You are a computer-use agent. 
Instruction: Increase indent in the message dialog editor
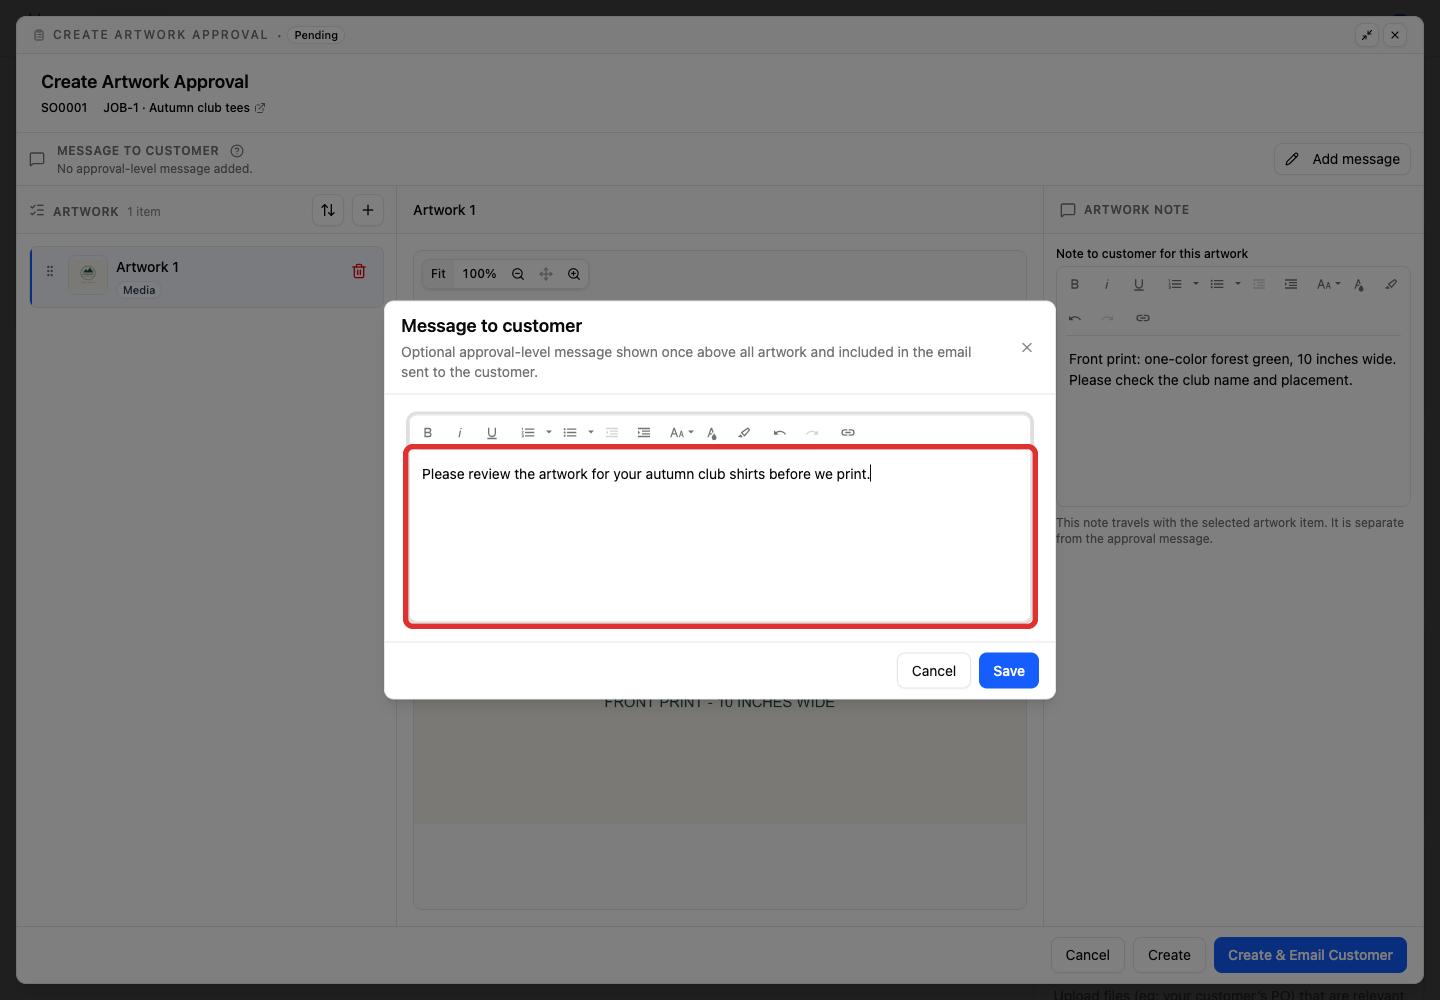644,433
